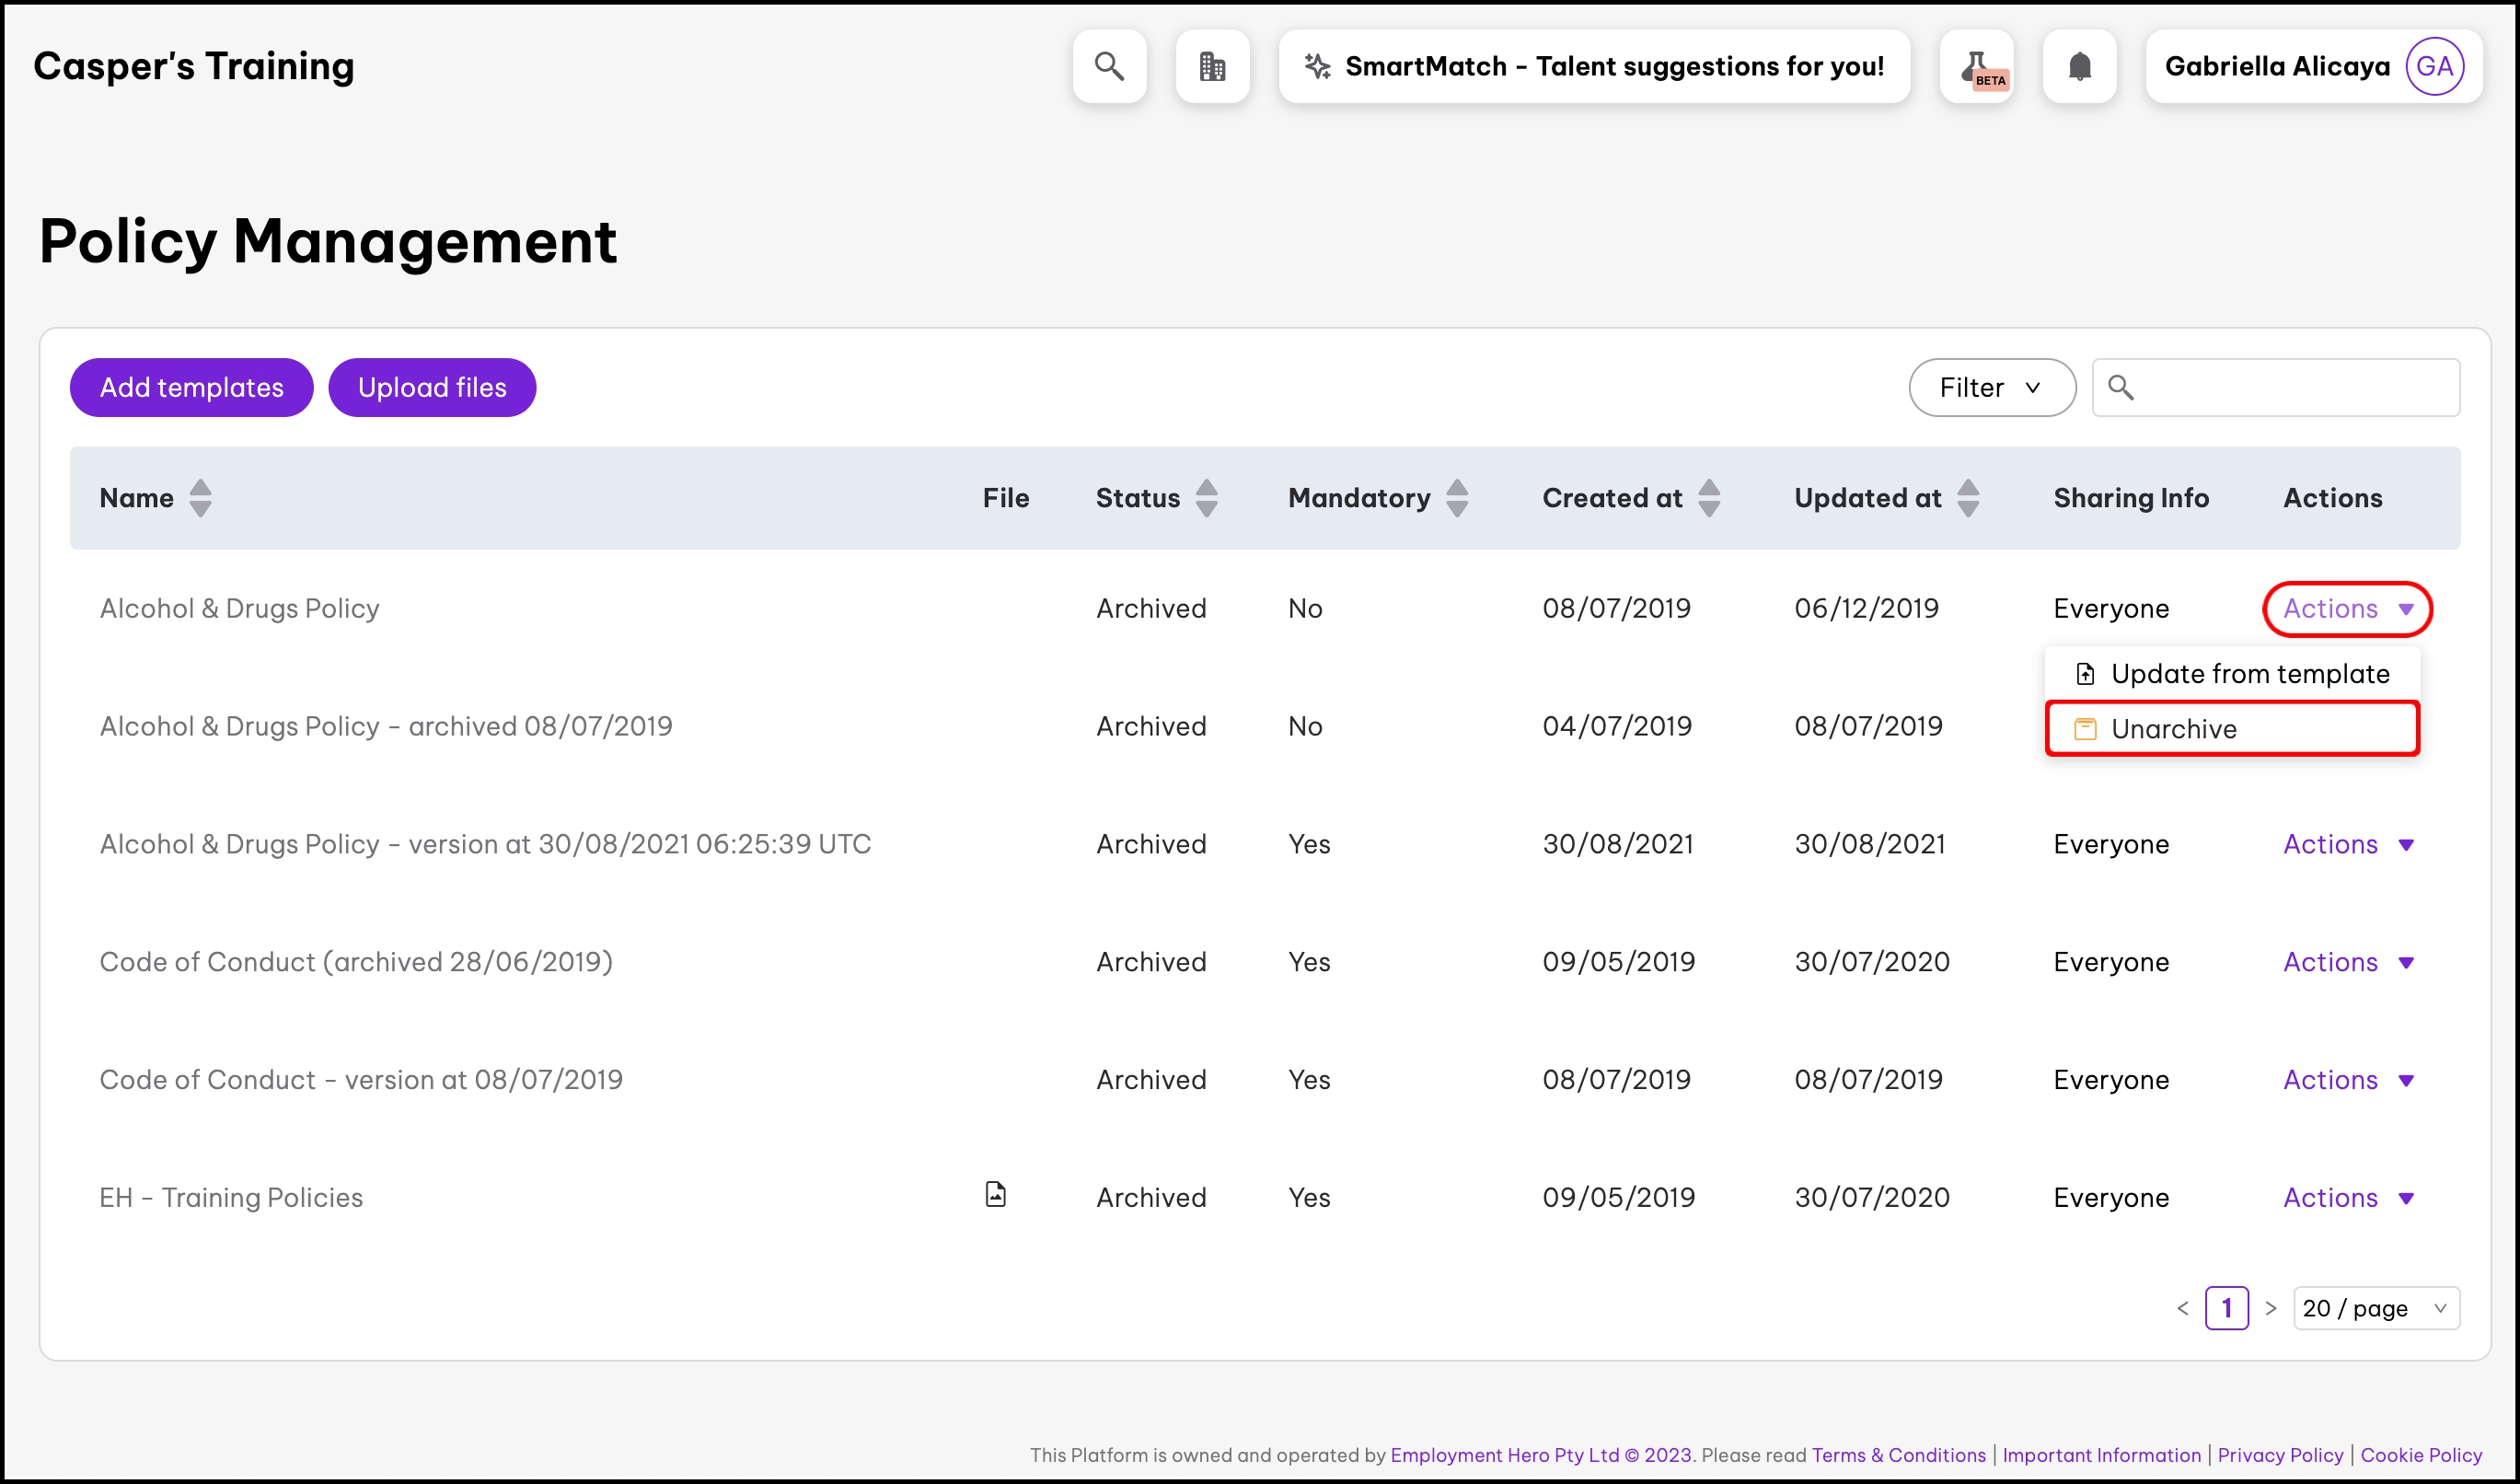Expand the Filter dropdown
This screenshot has height=1484, width=2520.
[x=1991, y=388]
